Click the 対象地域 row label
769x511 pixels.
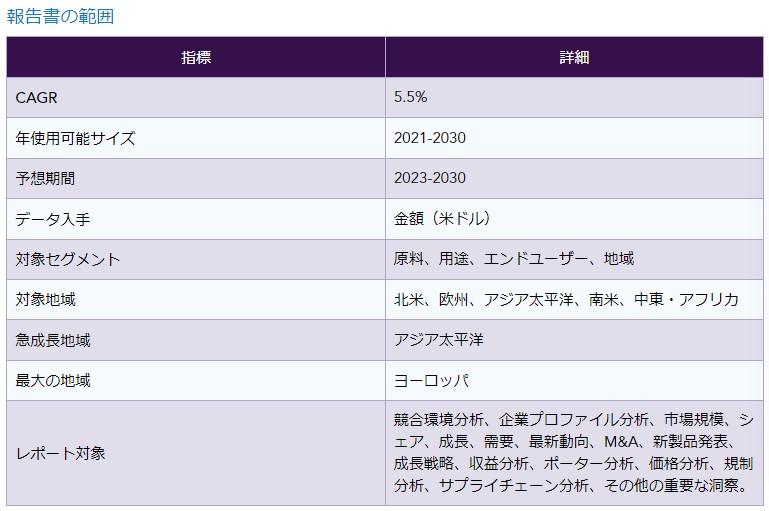point(45,300)
